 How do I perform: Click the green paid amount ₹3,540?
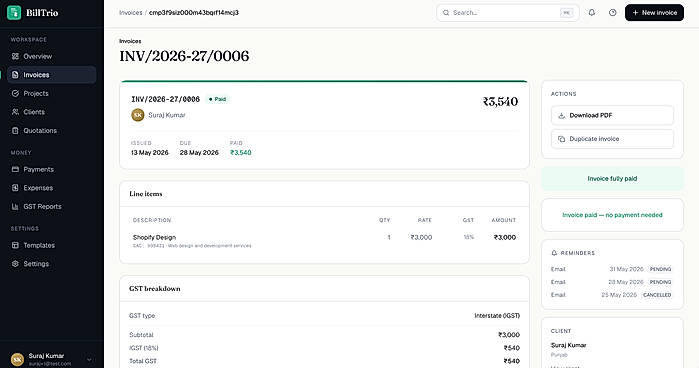(241, 153)
